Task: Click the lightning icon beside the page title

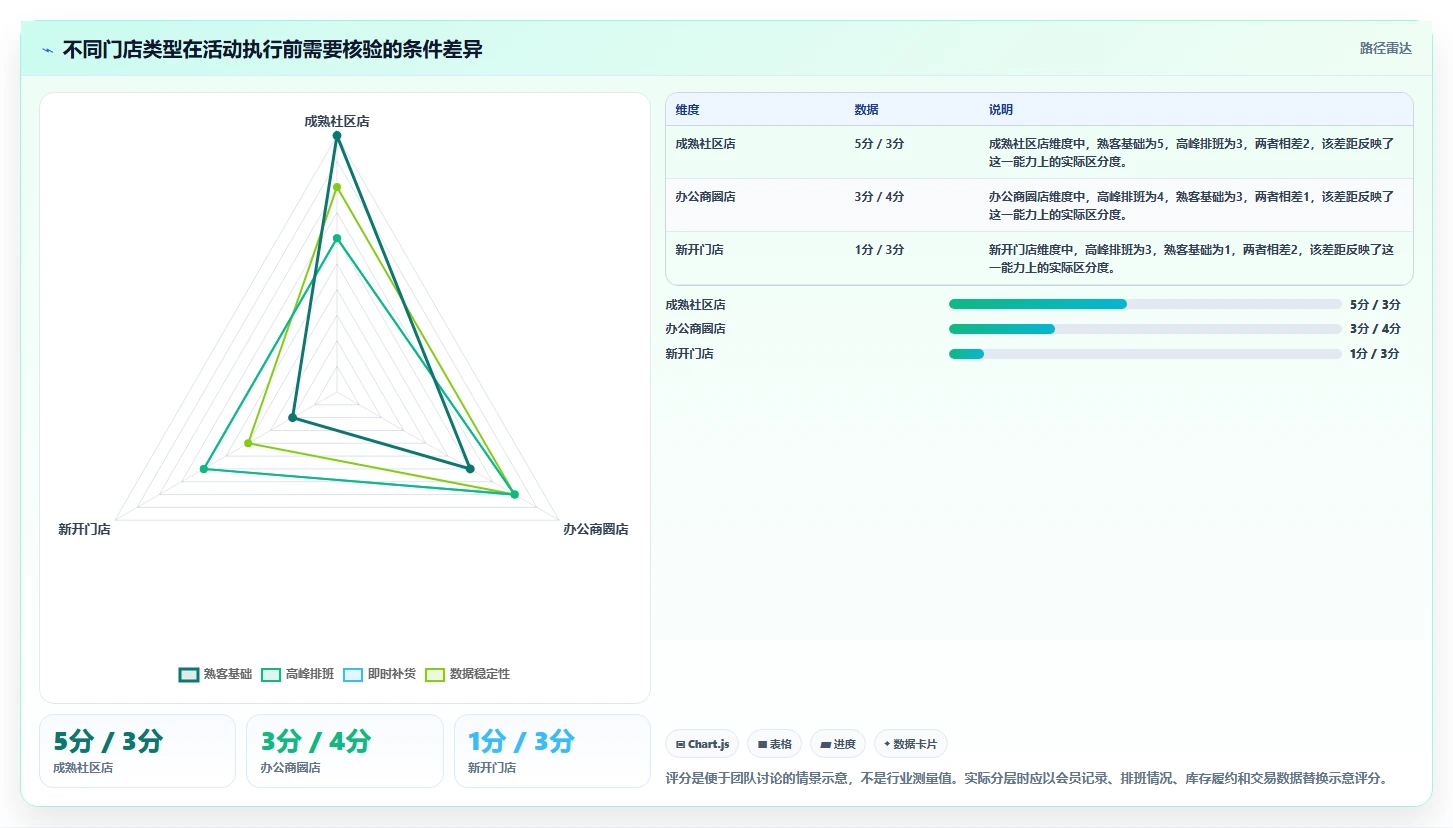Action: point(48,50)
